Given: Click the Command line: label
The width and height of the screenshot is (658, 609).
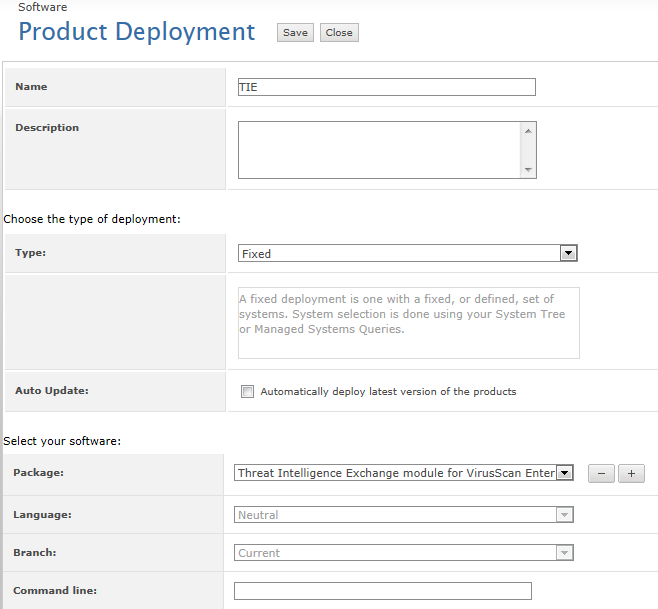Looking at the screenshot, I should (55, 591).
